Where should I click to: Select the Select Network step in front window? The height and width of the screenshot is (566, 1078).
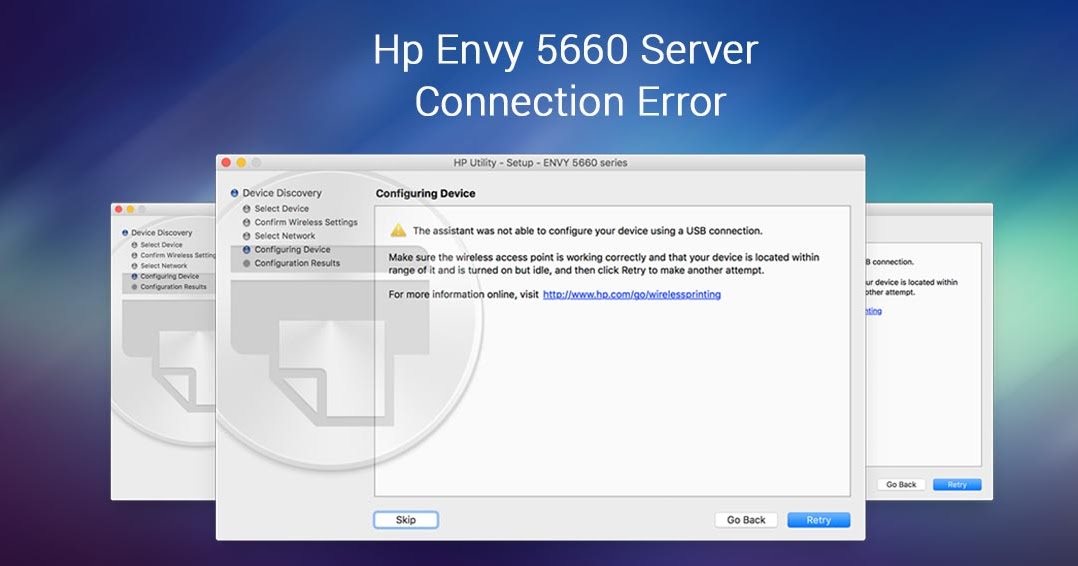coord(278,236)
